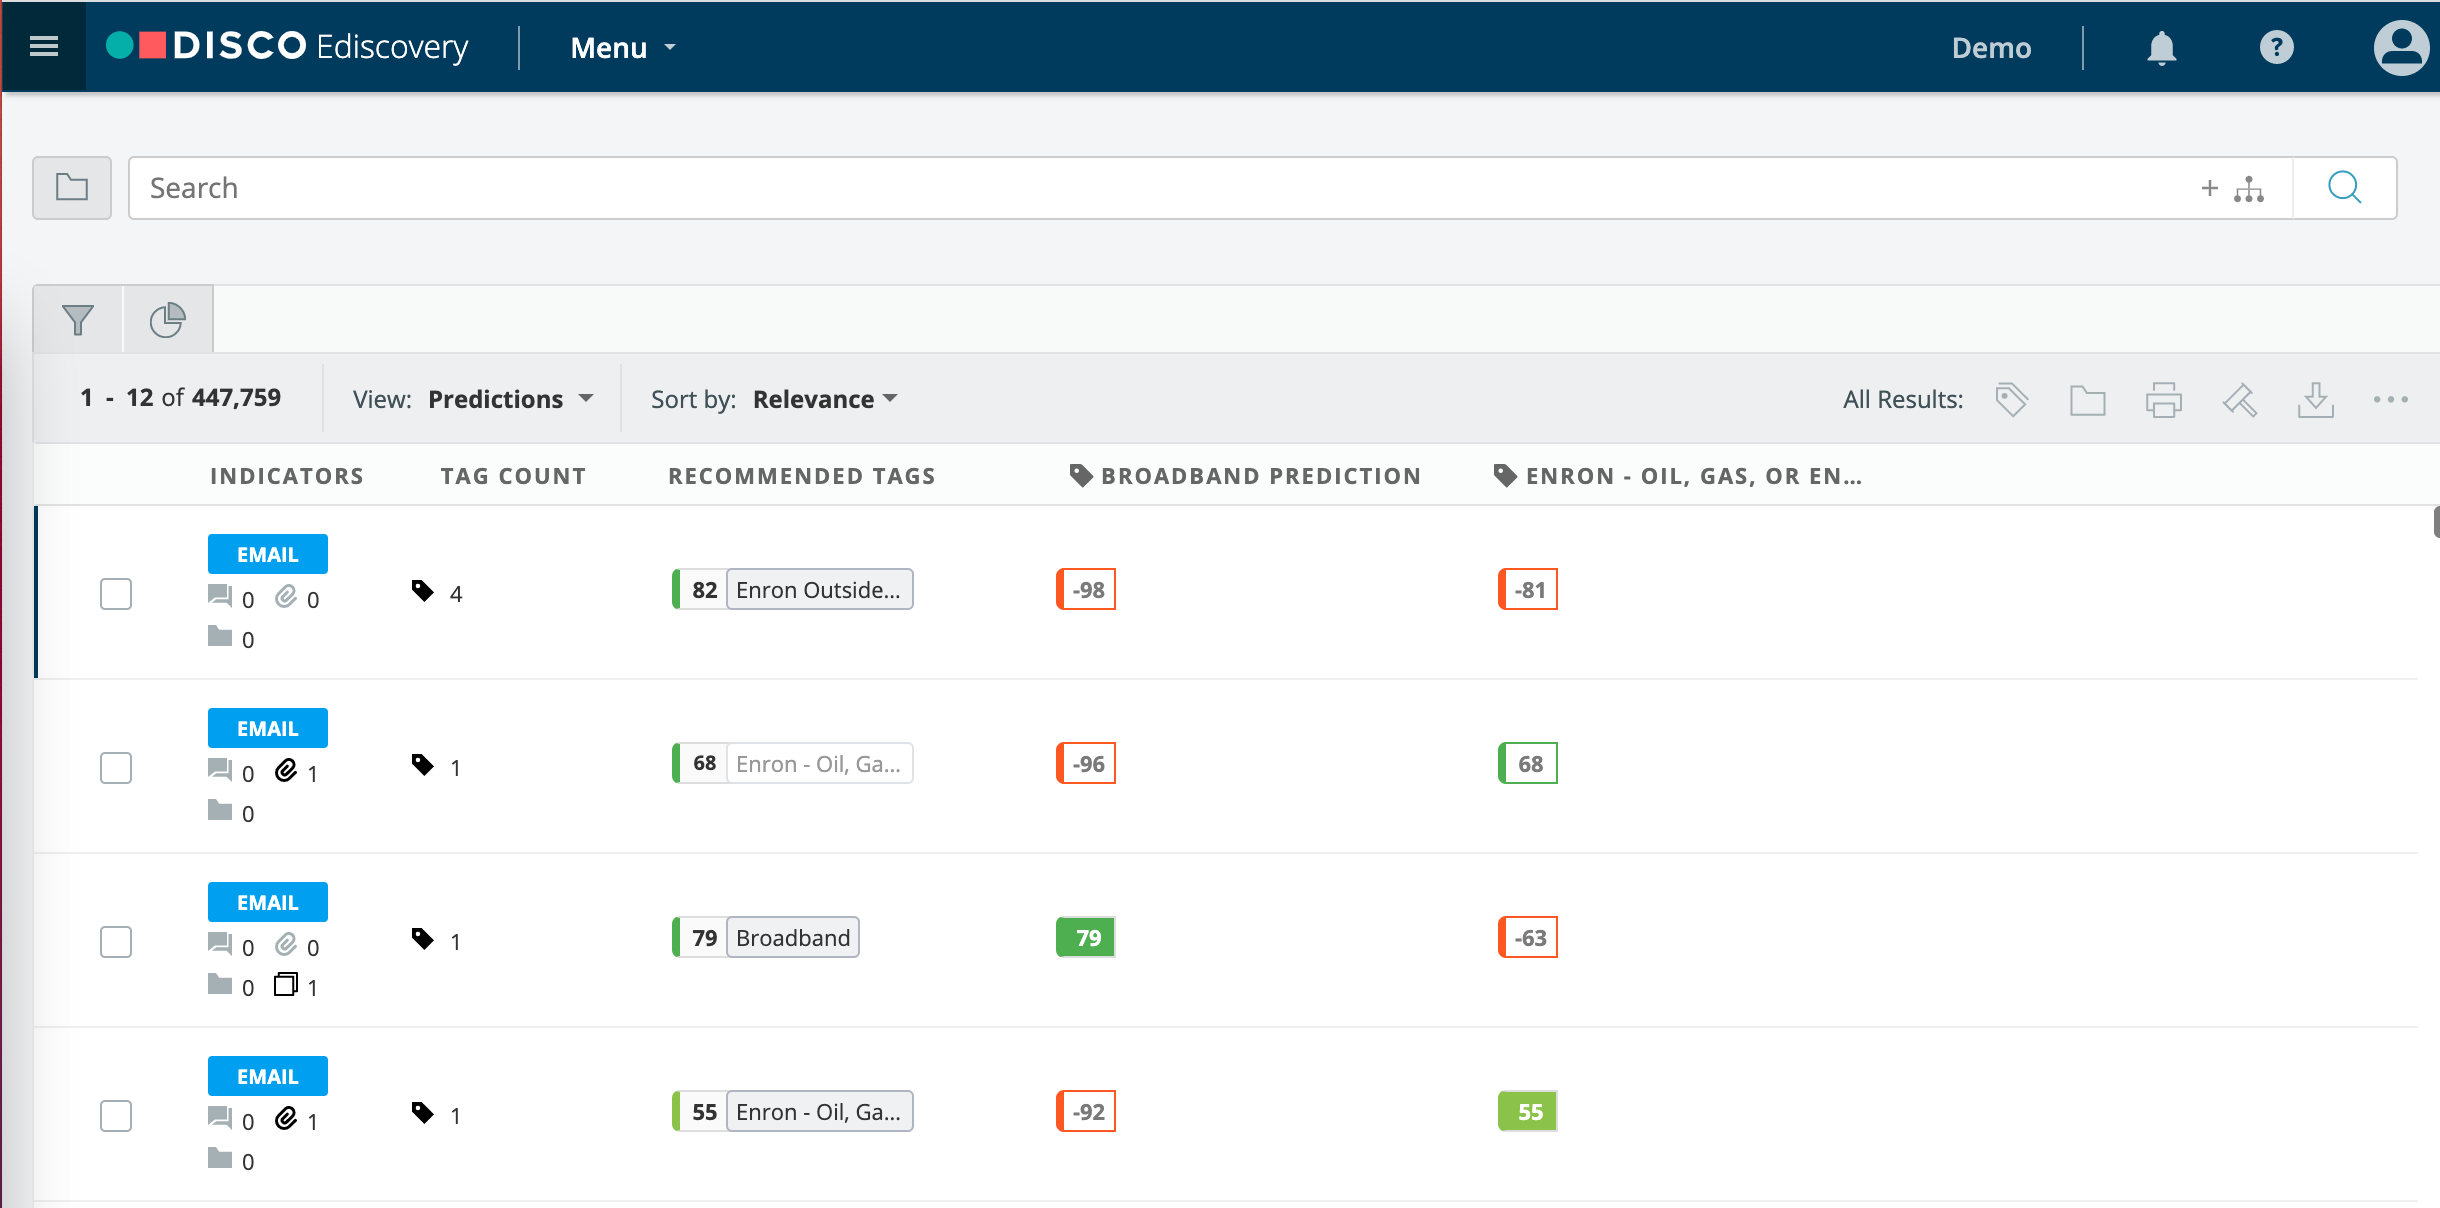Click the Enron Outside recommended tag
The image size is (2440, 1208).
(819, 590)
